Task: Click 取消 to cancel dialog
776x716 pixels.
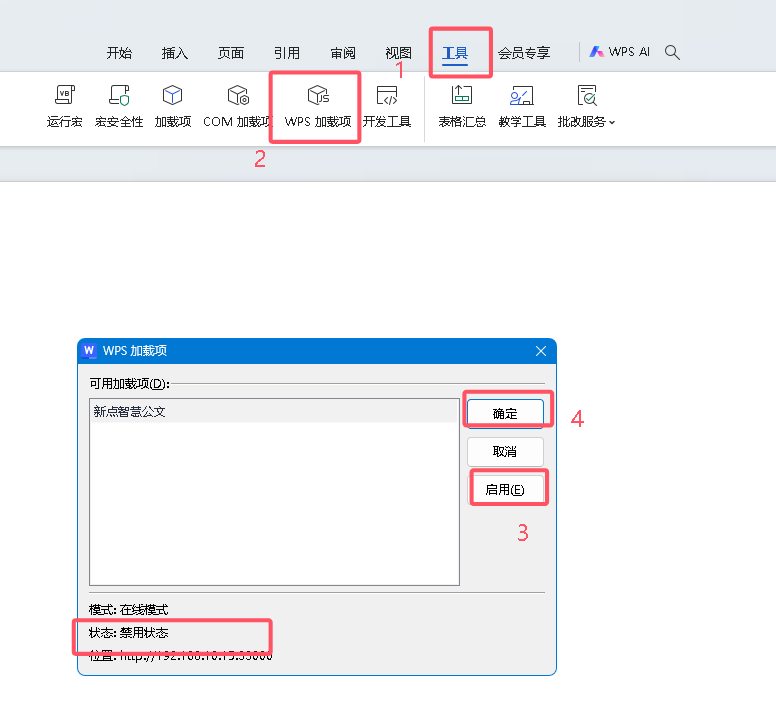Action: tap(505, 451)
